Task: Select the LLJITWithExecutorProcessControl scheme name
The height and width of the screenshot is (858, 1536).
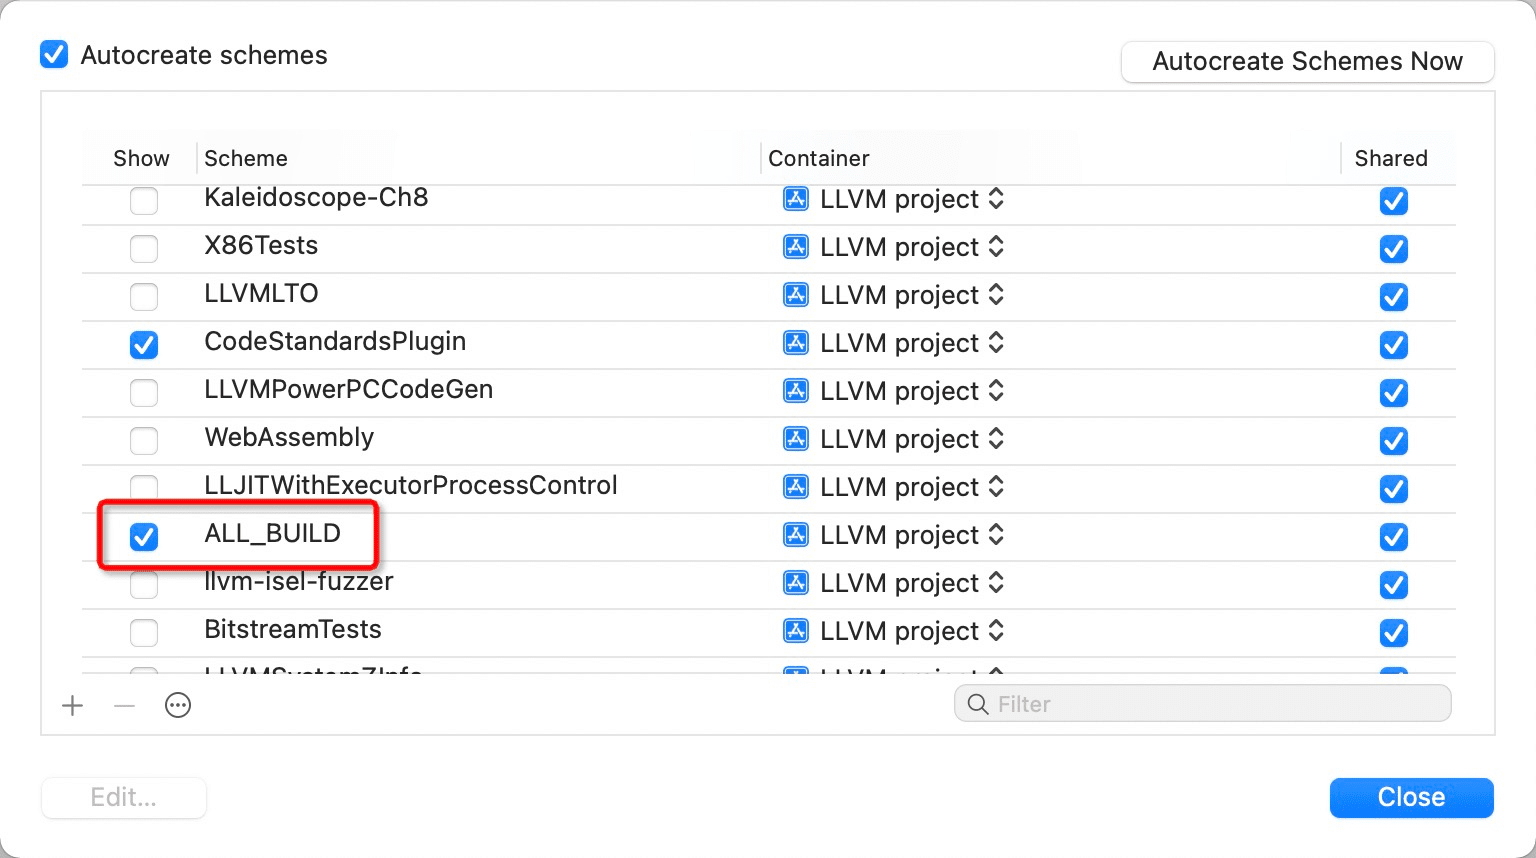Action: 411,485
